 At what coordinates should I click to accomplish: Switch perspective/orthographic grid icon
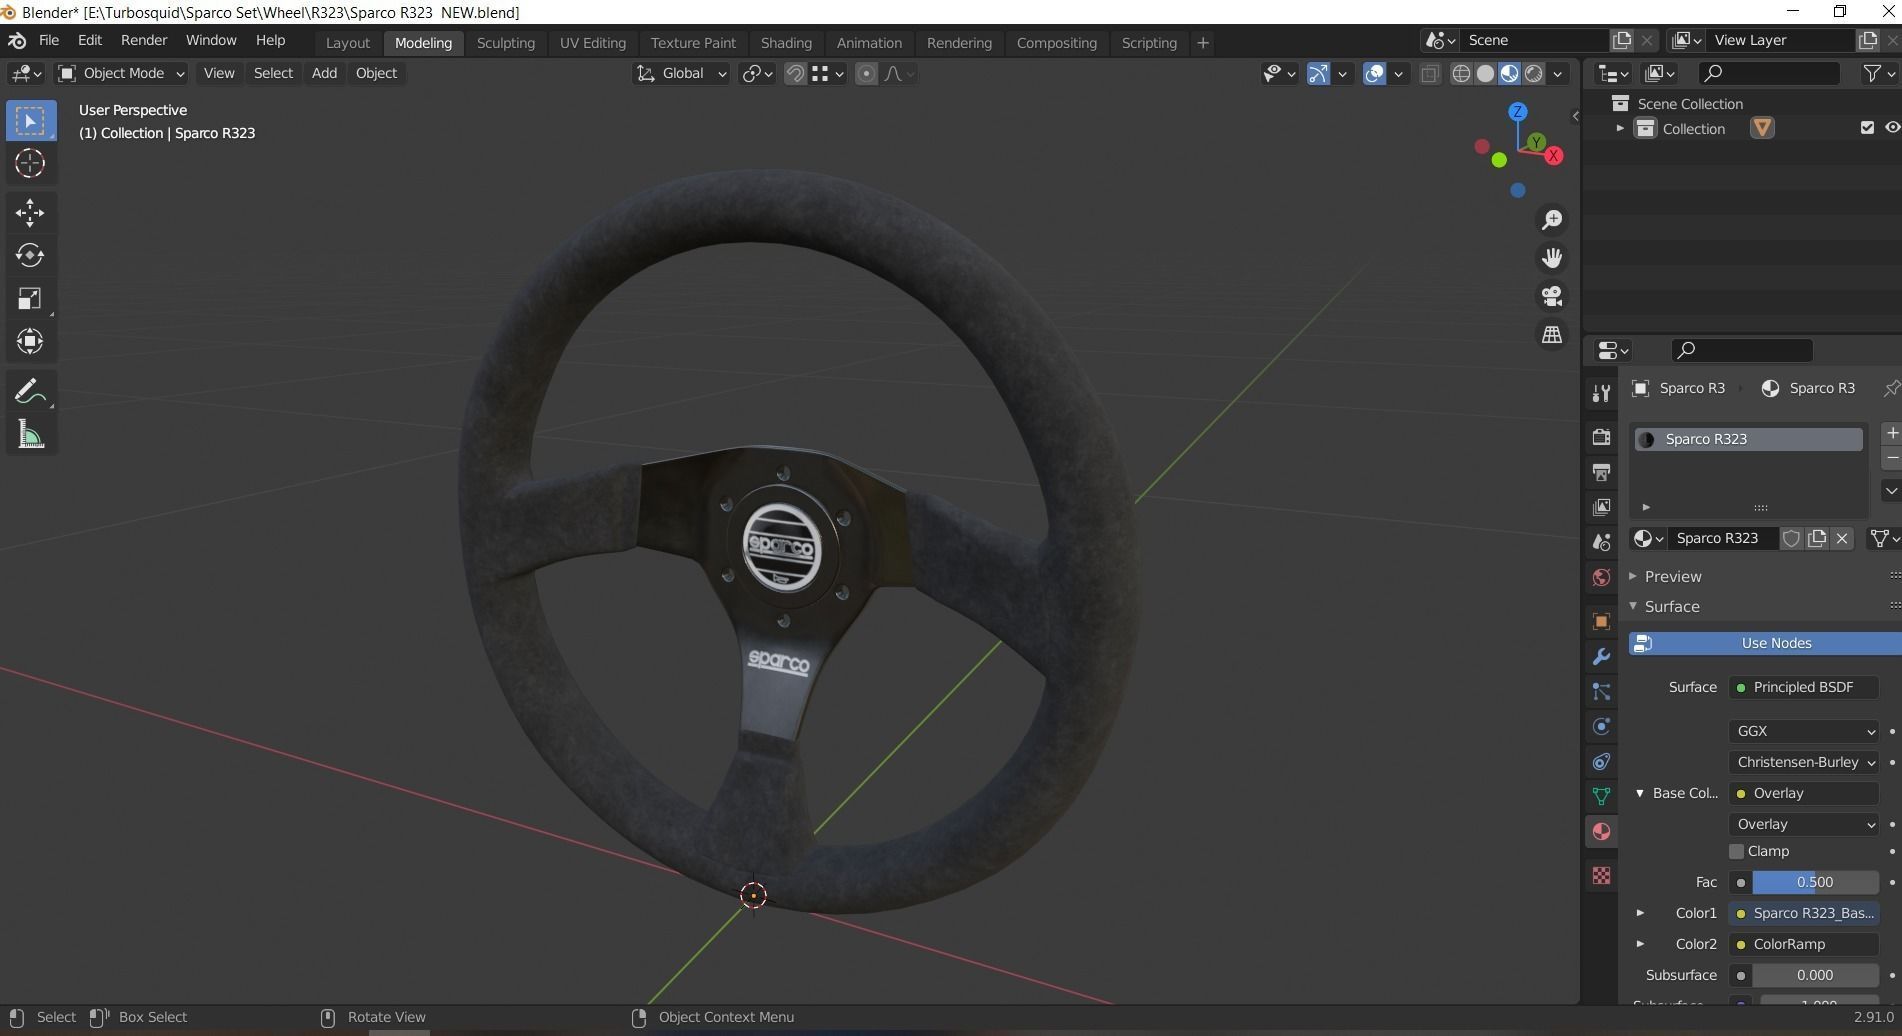(x=1552, y=335)
